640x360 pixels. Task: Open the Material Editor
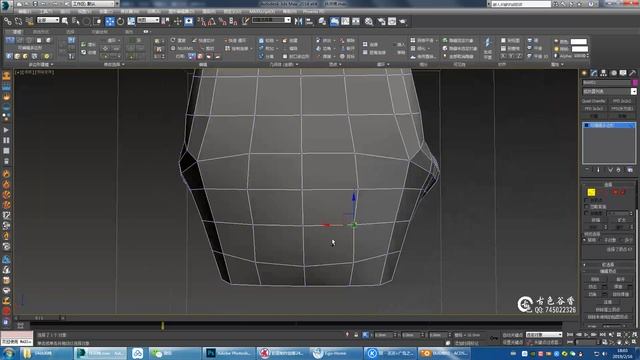369,21
